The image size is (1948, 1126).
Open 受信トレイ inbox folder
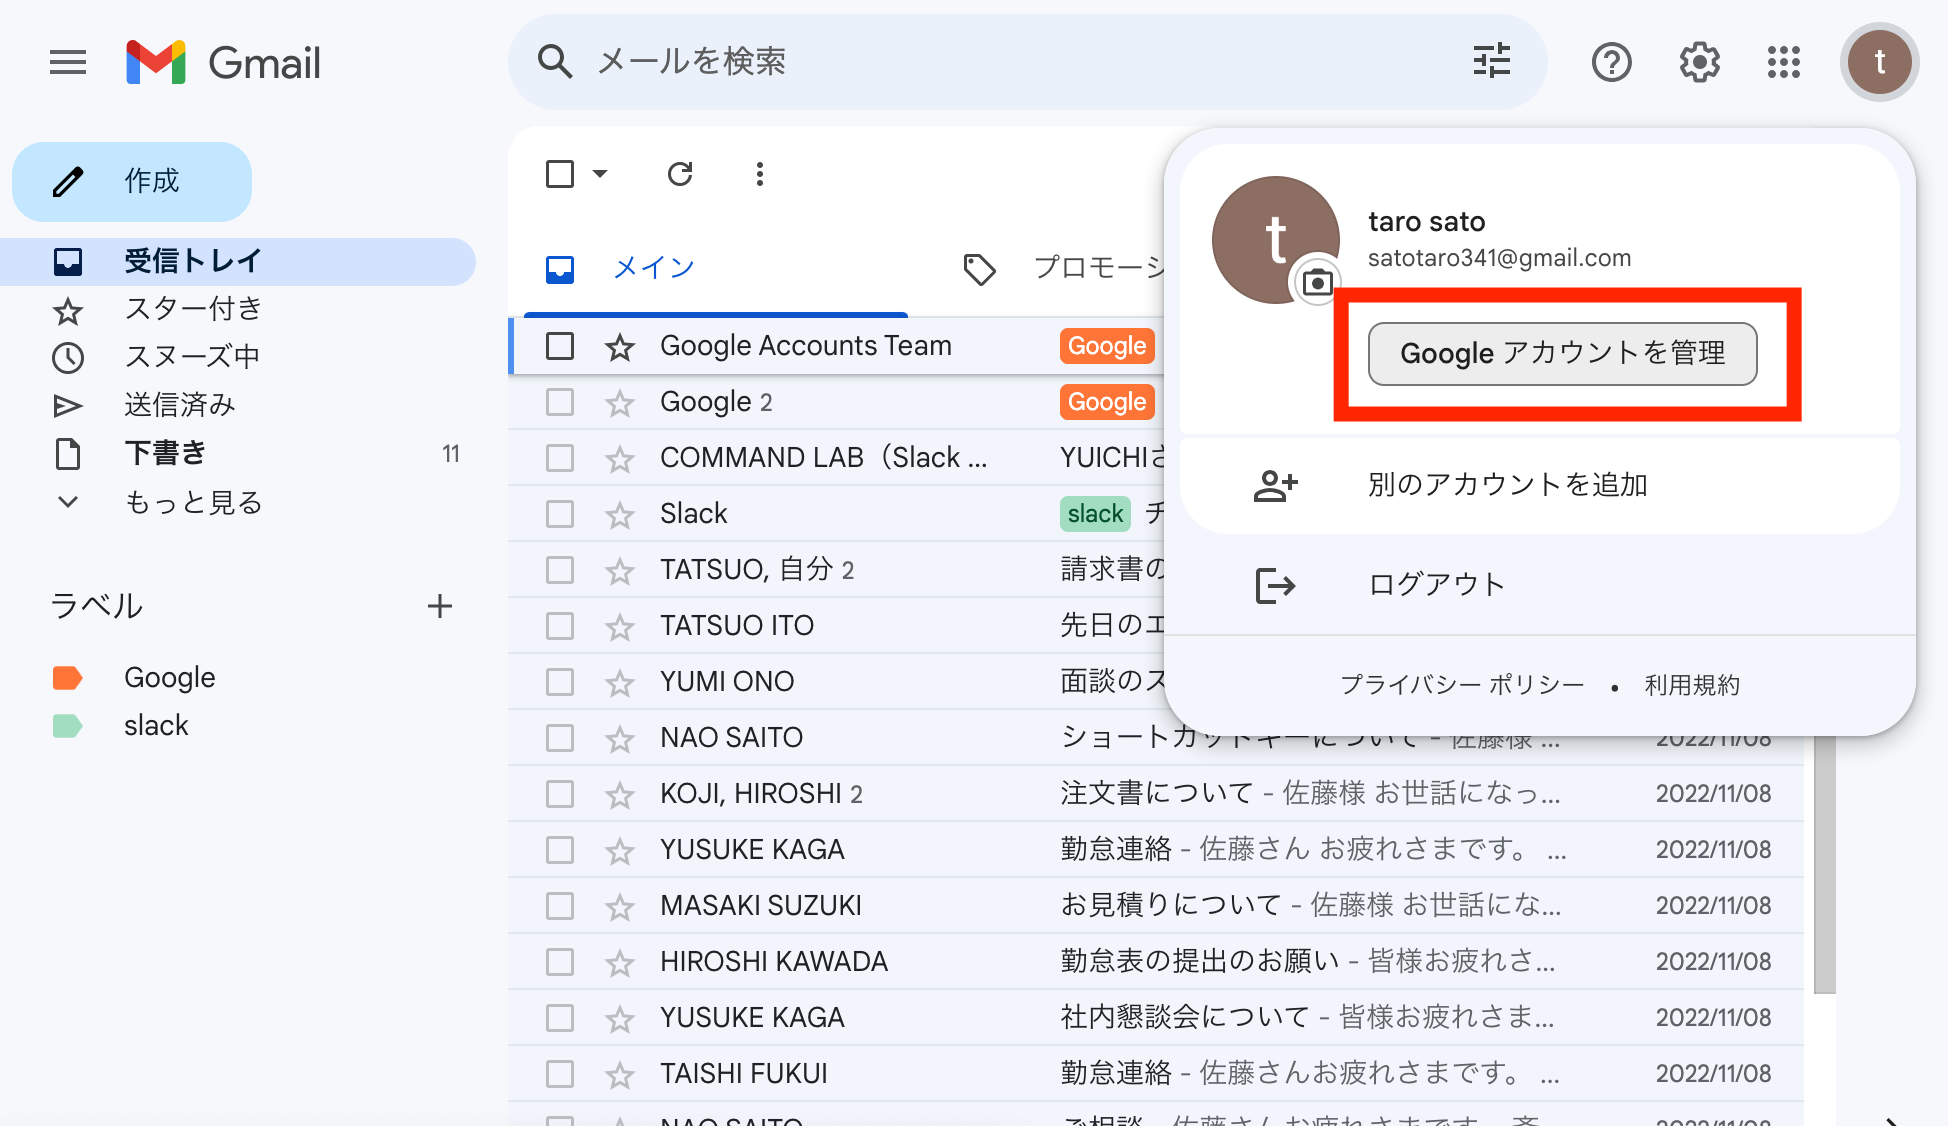point(238,262)
